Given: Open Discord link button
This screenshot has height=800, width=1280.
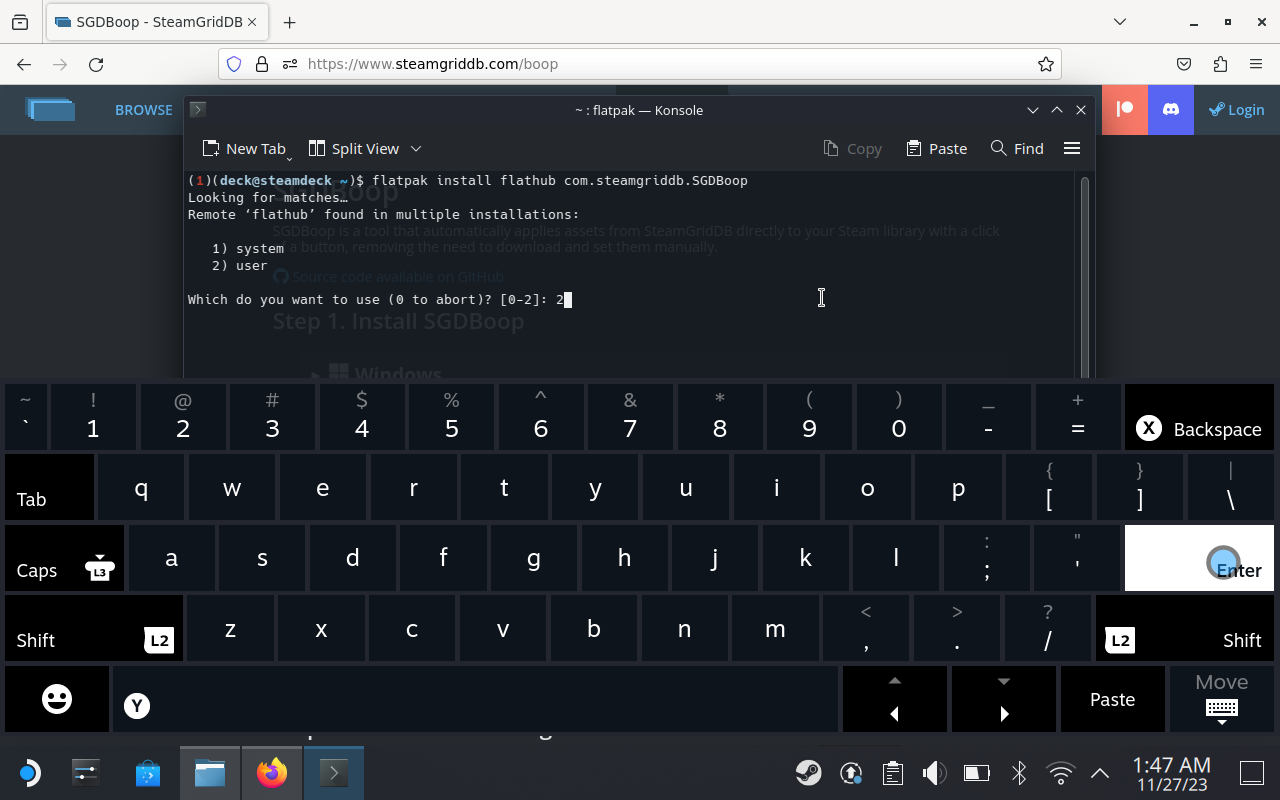Looking at the screenshot, I should pyautogui.click(x=1171, y=110).
